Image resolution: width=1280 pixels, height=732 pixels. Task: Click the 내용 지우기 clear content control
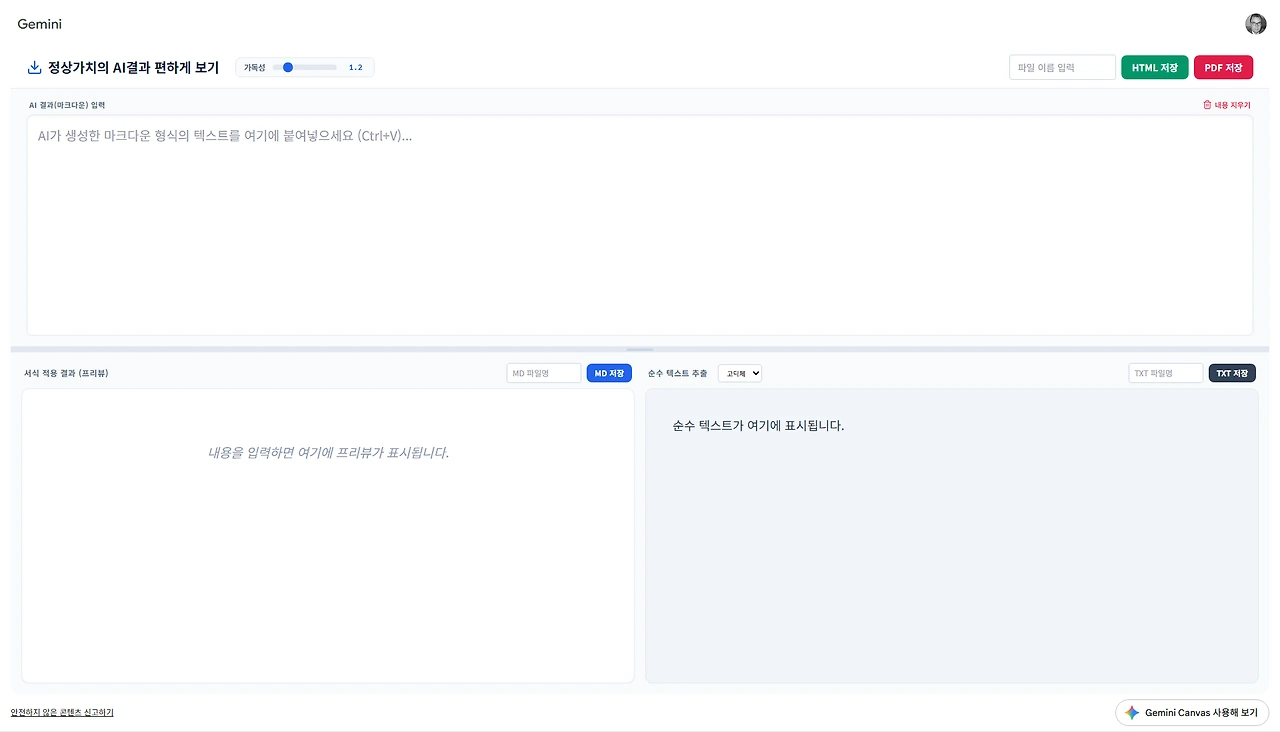[1232, 104]
